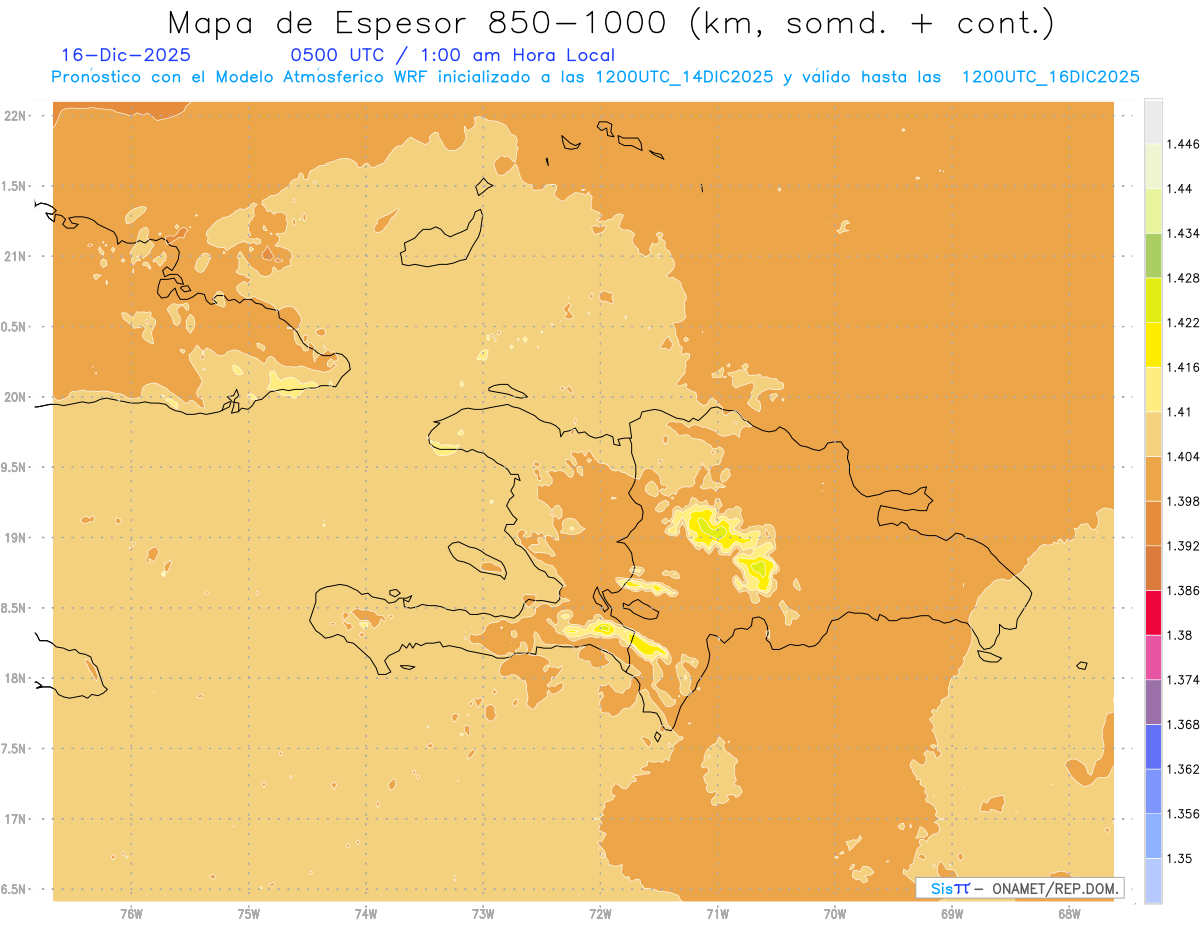Click the tan legend swatch between 1.404 and 1.41

[x=1153, y=434]
